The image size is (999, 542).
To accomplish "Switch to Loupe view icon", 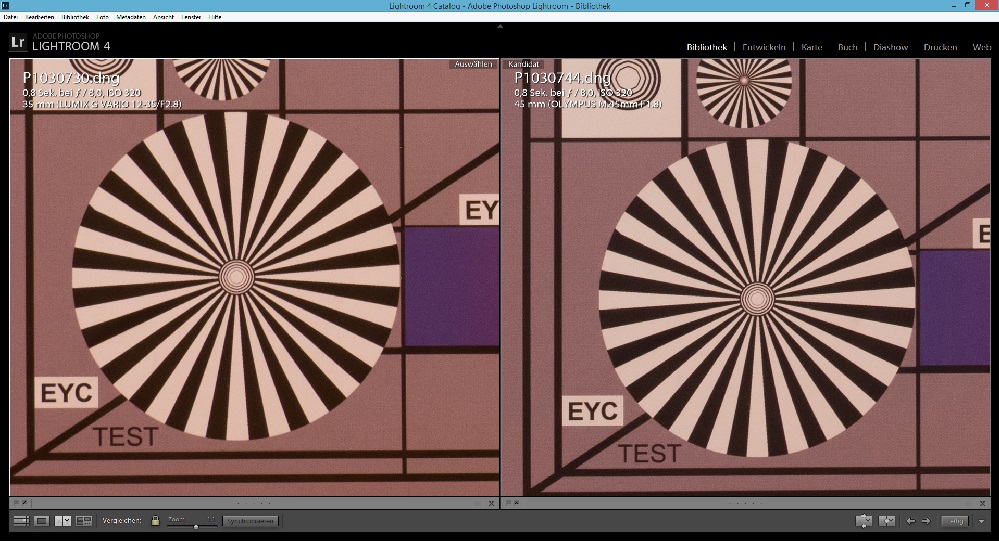I will point(42,521).
